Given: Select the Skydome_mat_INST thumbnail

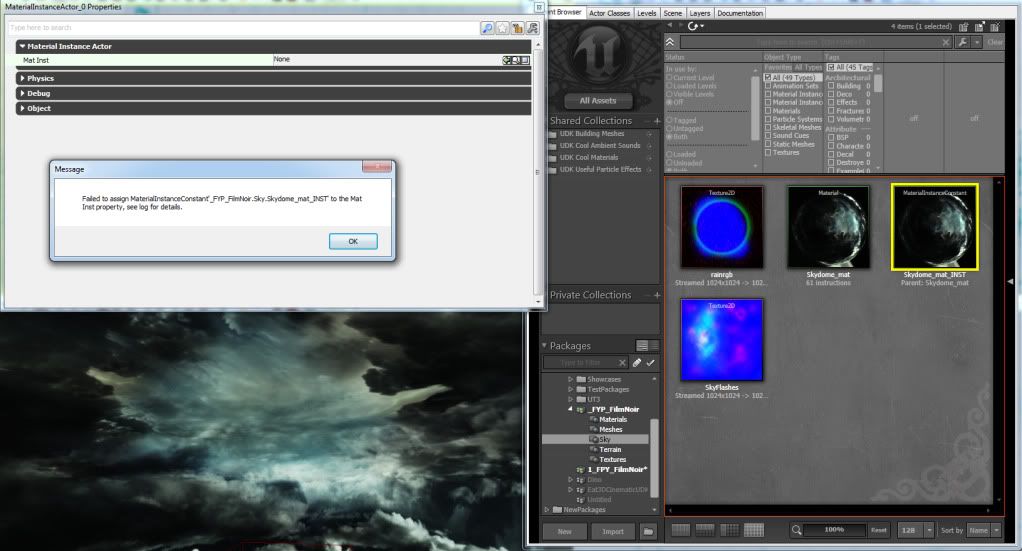Looking at the screenshot, I should 935,227.
